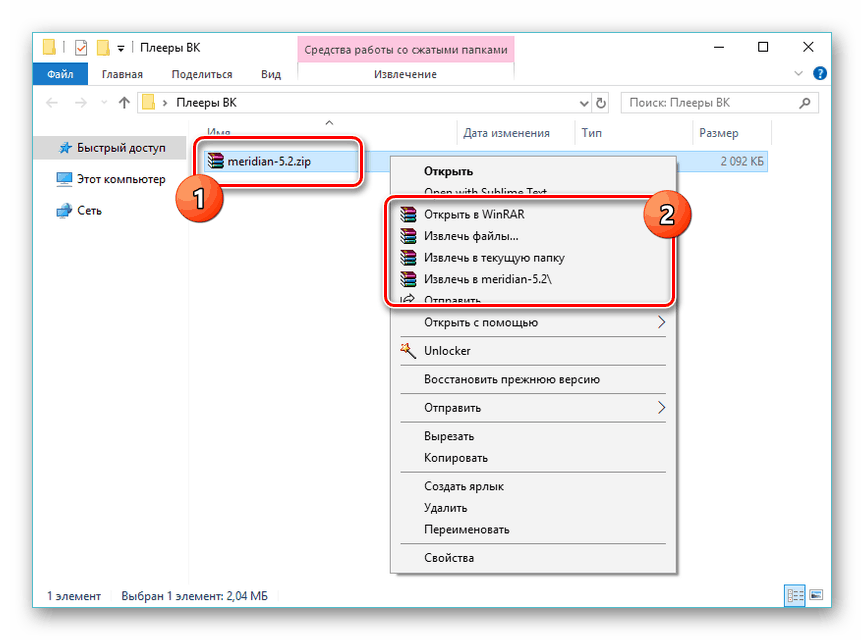This screenshot has height=640, width=864.
Task: Click the Быстрый доступ star icon
Action: 65,148
